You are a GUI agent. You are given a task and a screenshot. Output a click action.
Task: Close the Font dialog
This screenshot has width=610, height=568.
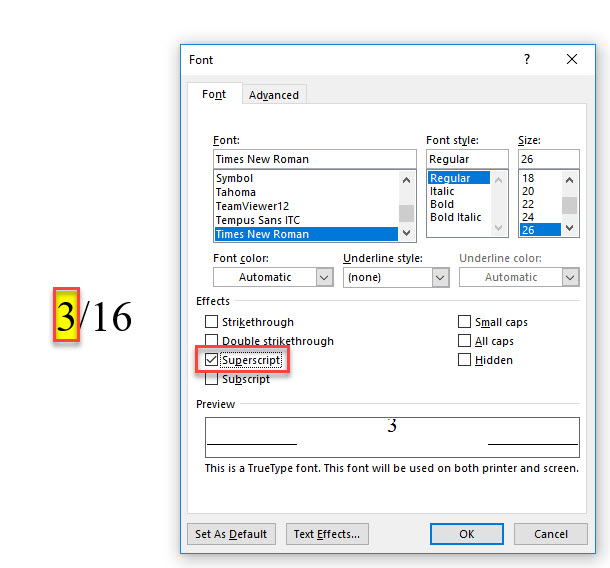572,60
